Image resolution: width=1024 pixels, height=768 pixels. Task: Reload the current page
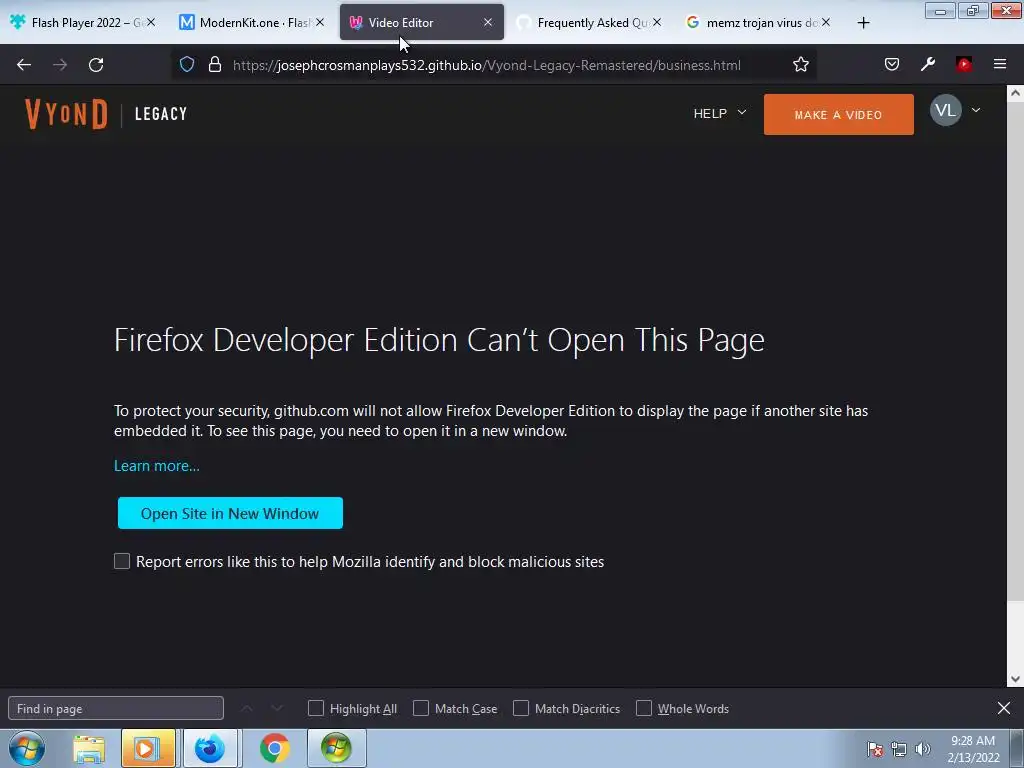96,65
